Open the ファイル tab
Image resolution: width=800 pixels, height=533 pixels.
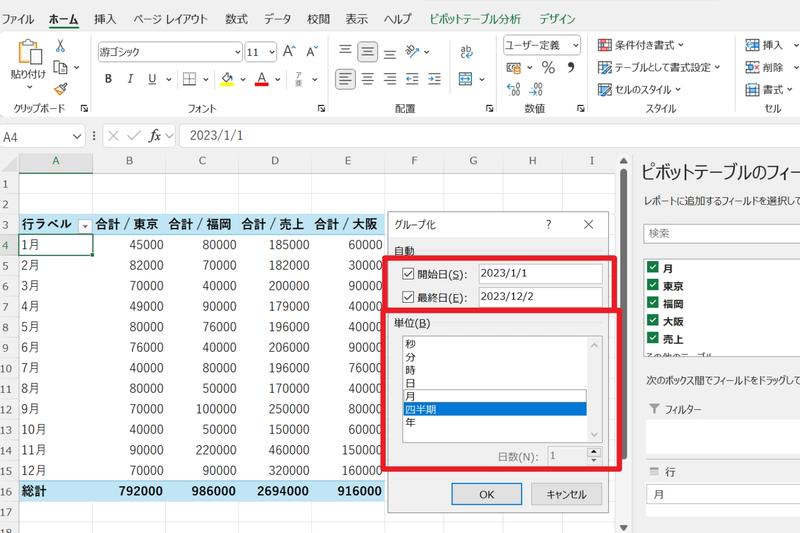tap(18, 19)
